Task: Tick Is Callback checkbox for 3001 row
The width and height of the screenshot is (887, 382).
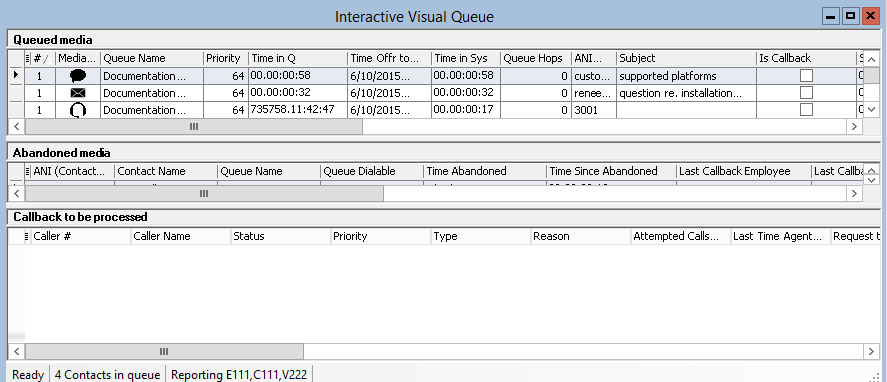Action: coord(806,110)
